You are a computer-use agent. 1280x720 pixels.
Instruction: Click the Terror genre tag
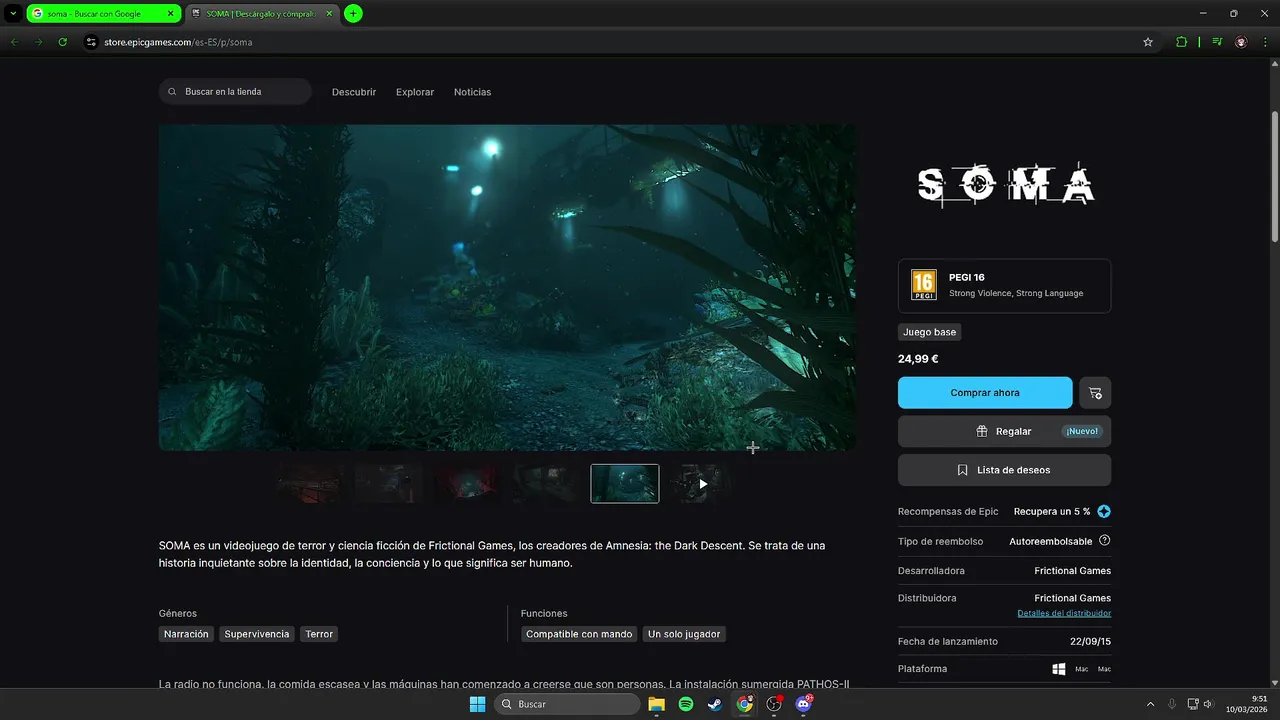(319, 634)
